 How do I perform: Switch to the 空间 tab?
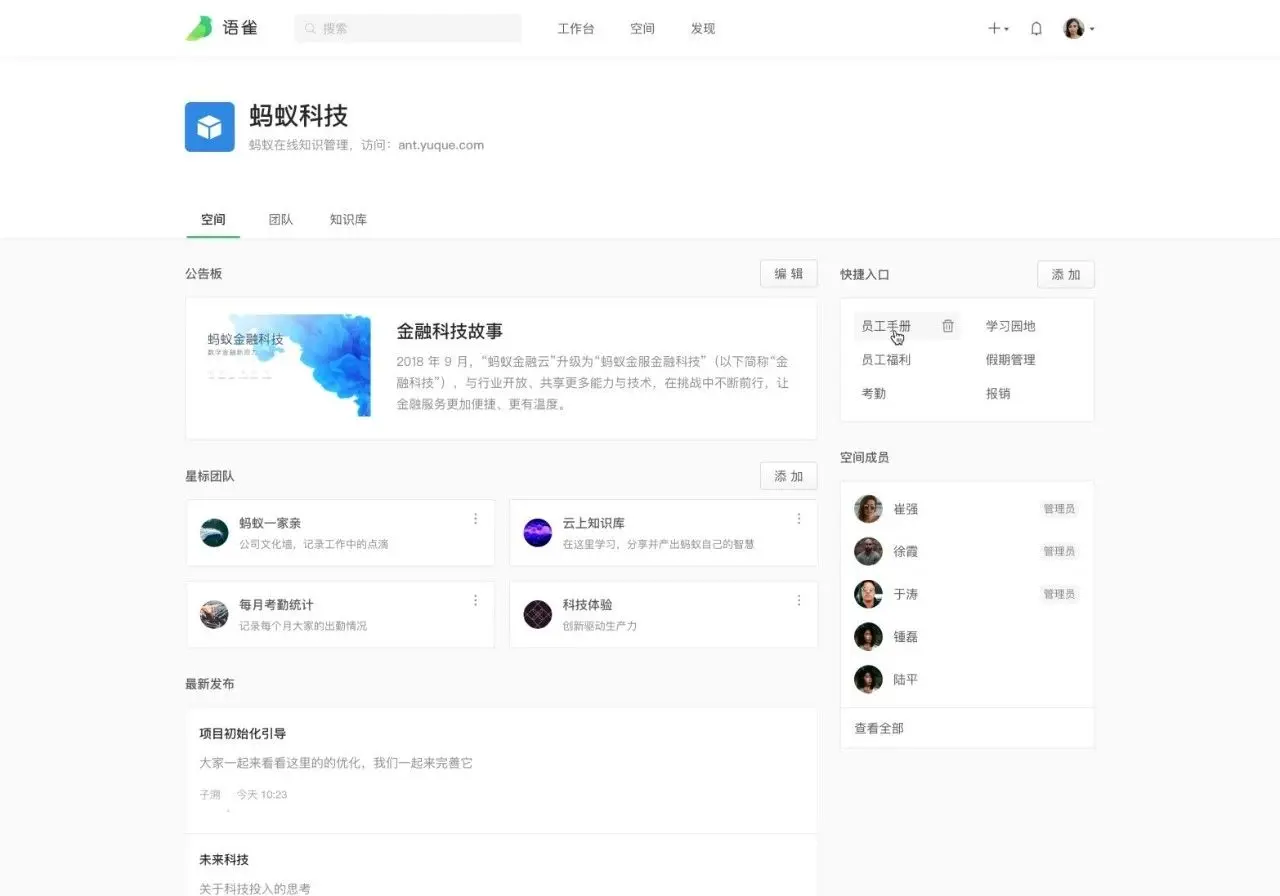pyautogui.click(x=213, y=219)
